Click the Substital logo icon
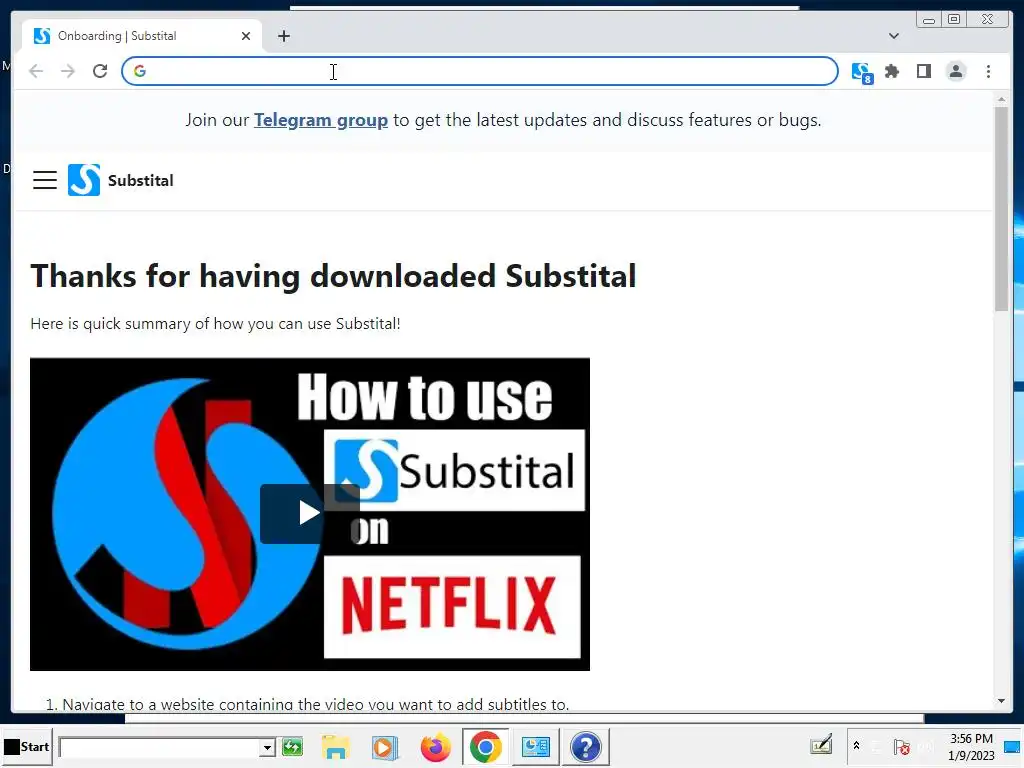The height and width of the screenshot is (768, 1024). click(x=84, y=180)
